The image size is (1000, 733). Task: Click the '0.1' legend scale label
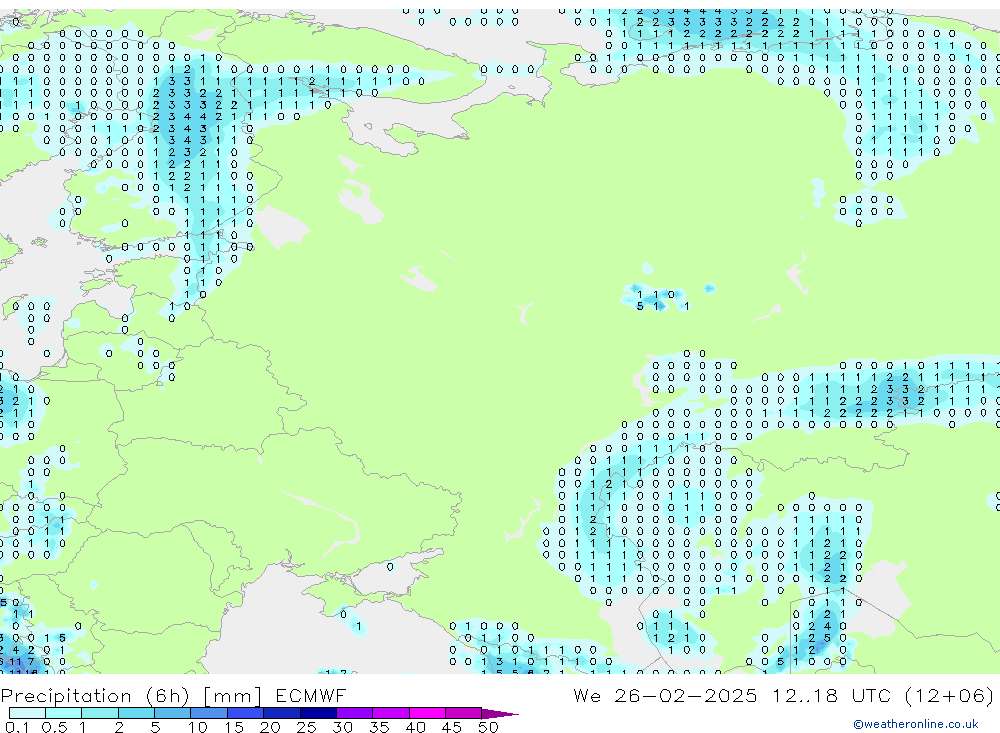(17, 727)
